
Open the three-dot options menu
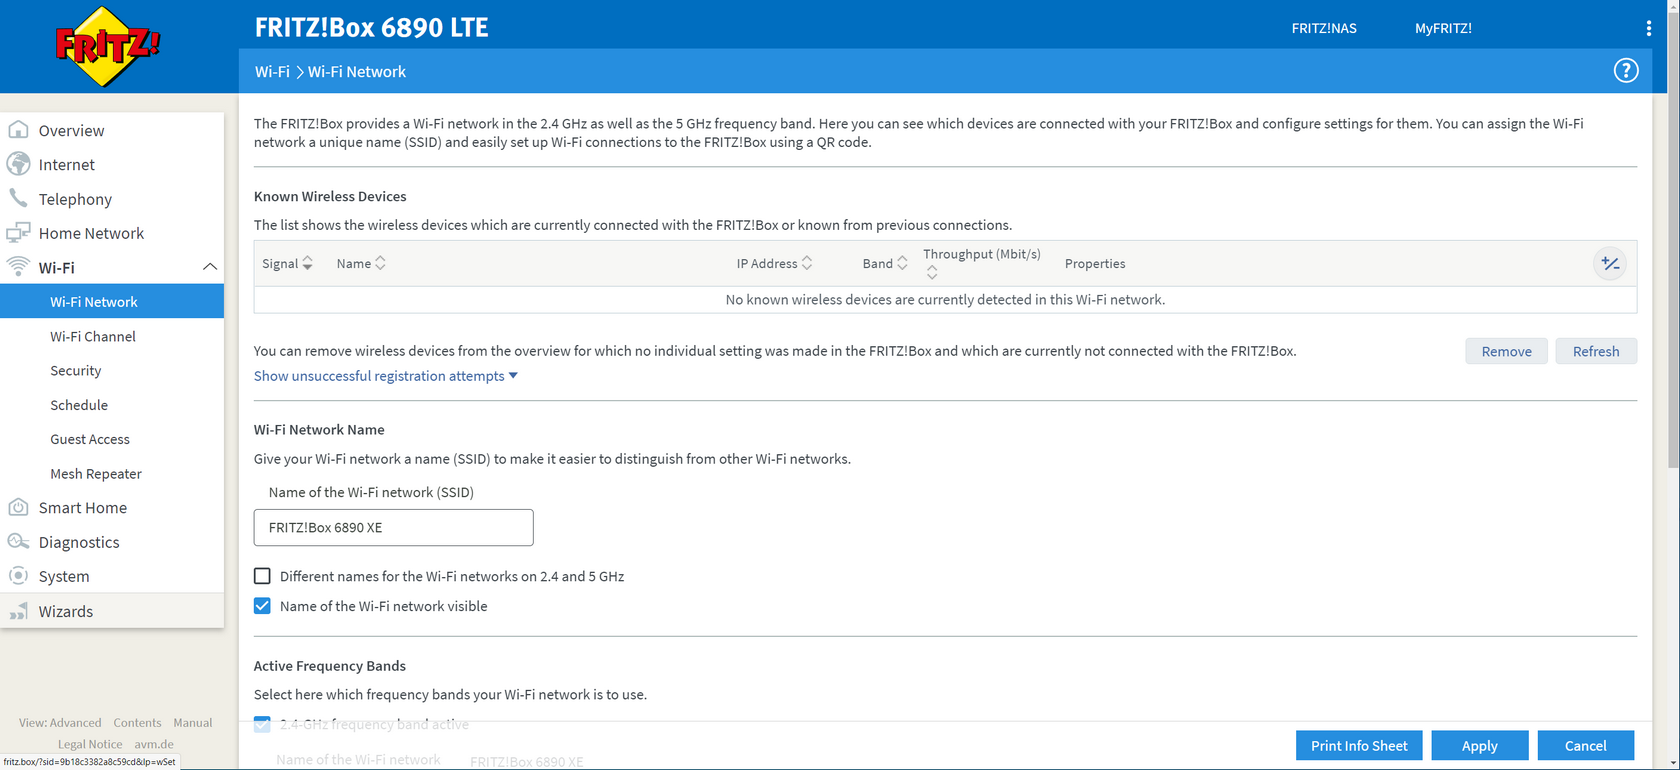tap(1649, 28)
